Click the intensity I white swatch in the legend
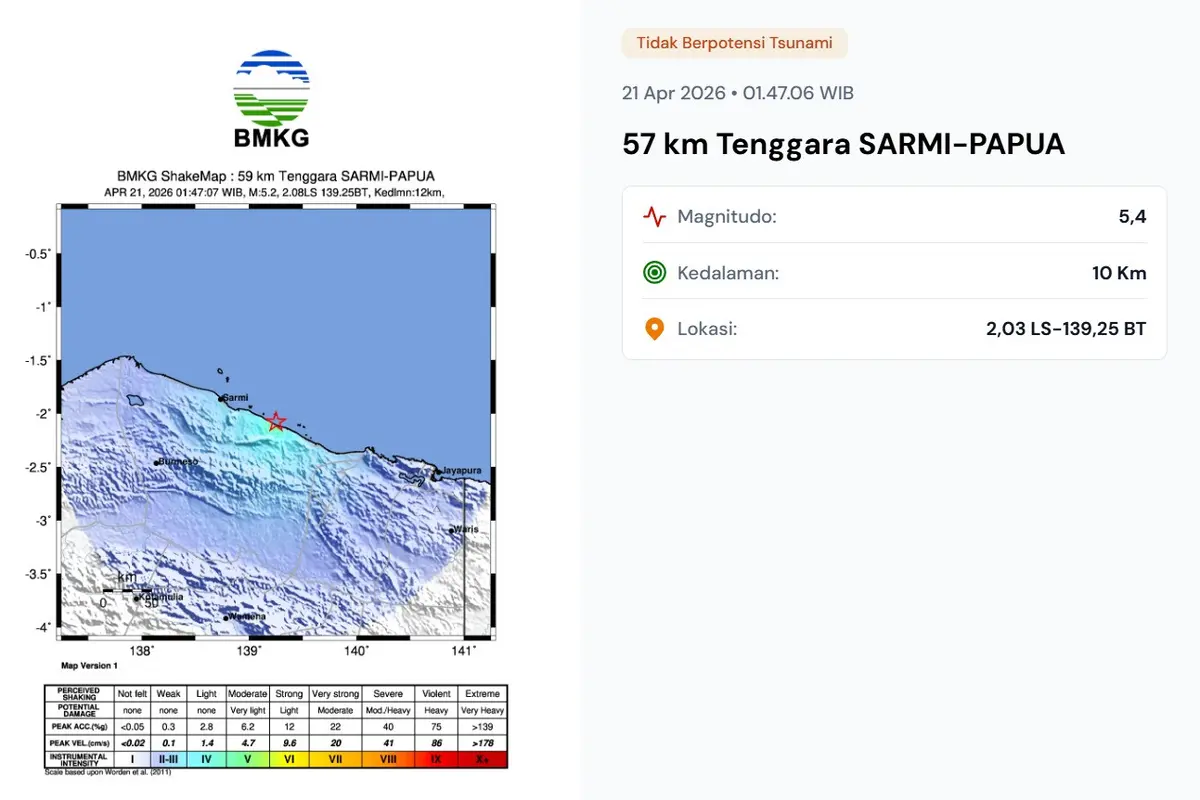1200x800 pixels. coord(131,761)
